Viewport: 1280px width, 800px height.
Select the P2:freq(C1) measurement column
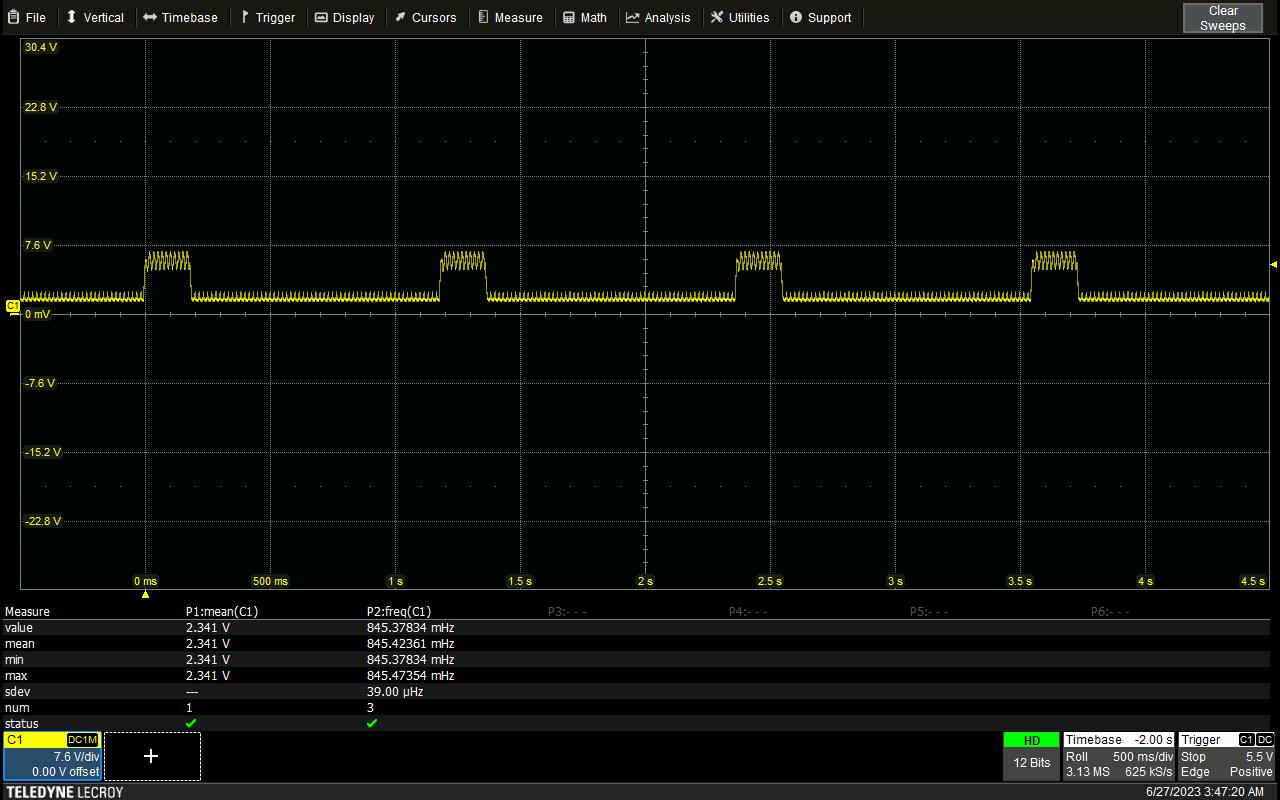coord(399,611)
